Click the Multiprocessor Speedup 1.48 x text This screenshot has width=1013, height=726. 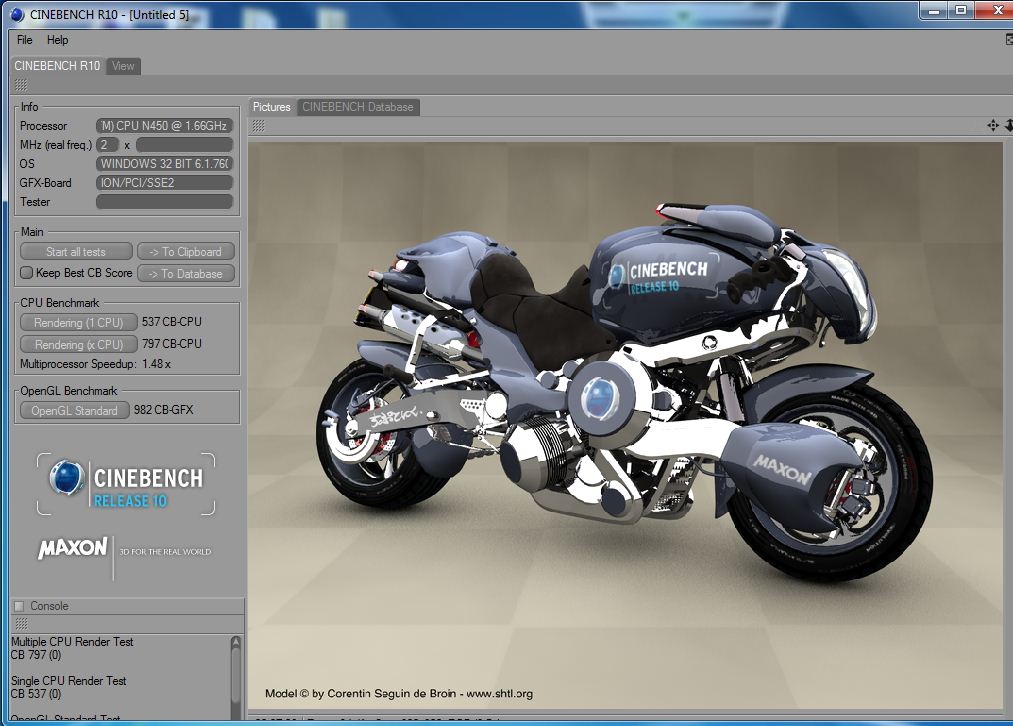tap(95, 364)
